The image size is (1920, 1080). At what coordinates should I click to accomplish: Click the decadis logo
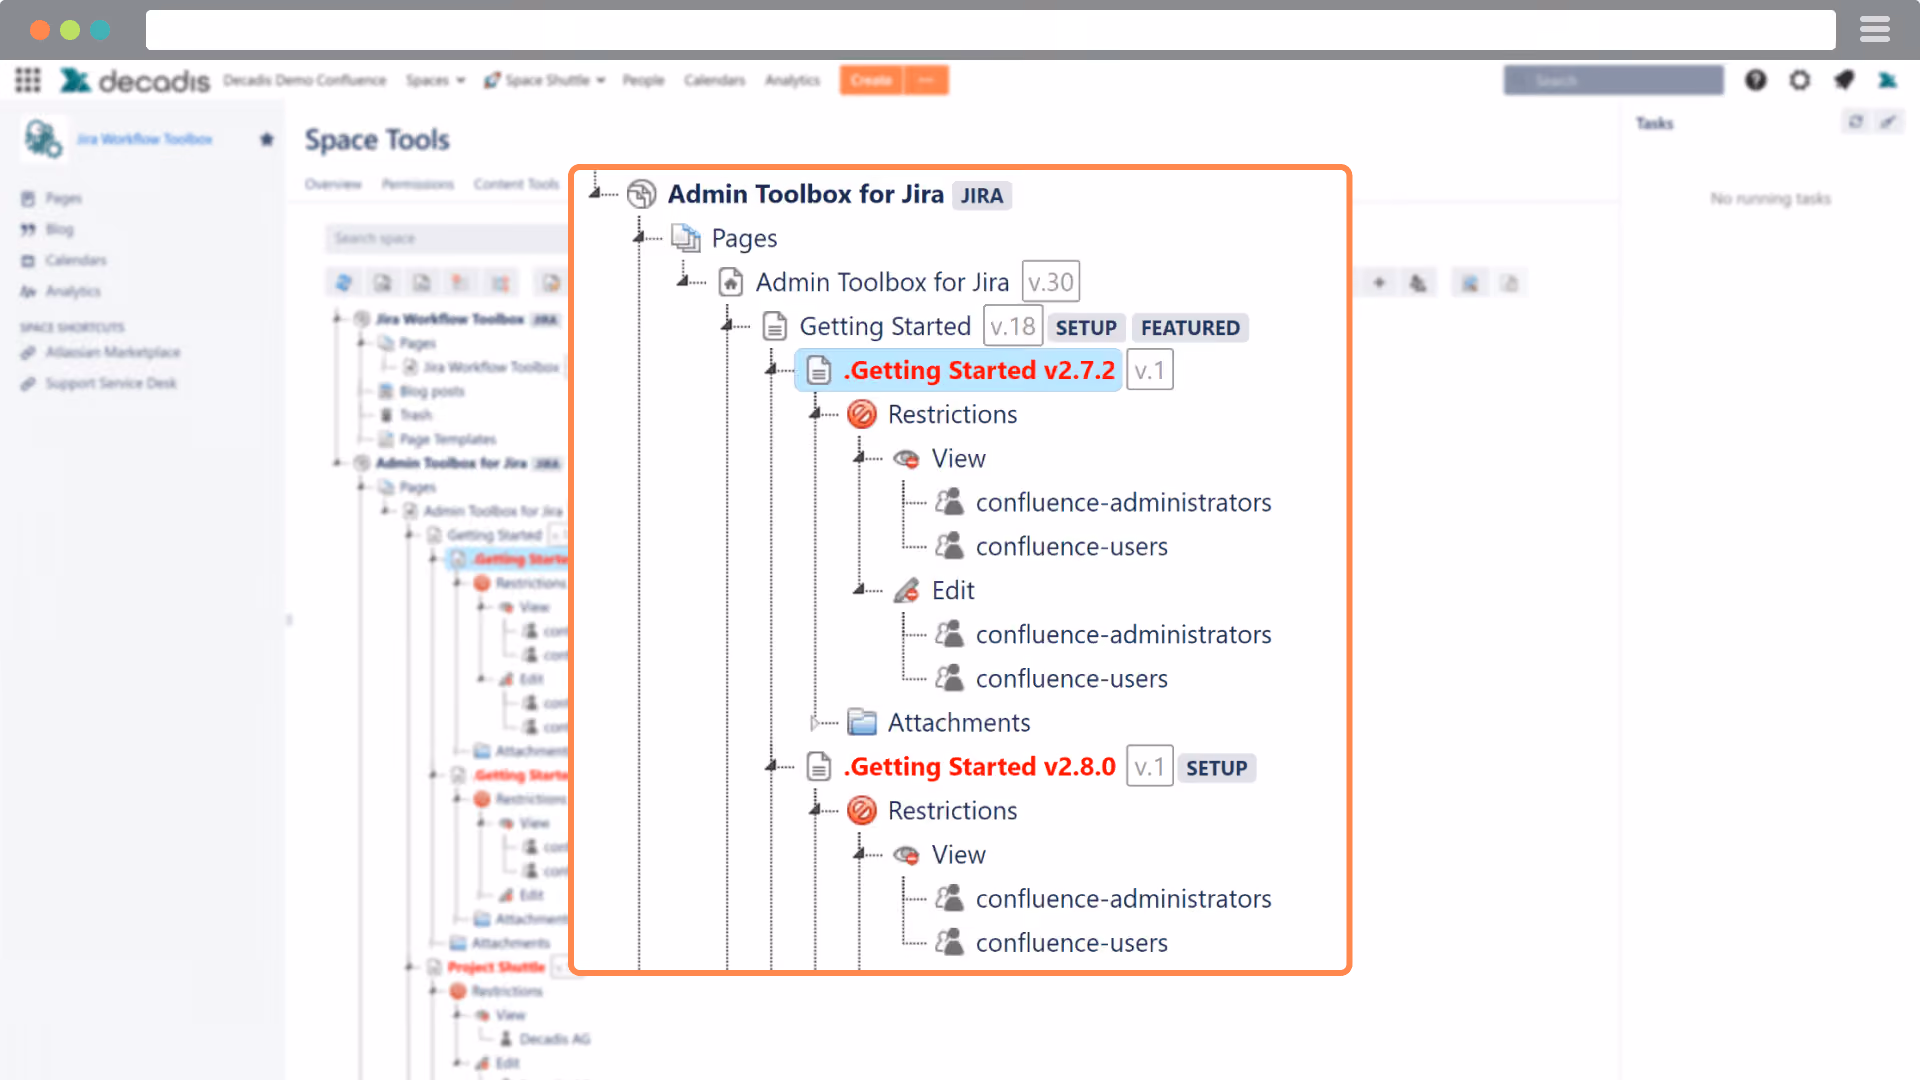click(x=135, y=80)
